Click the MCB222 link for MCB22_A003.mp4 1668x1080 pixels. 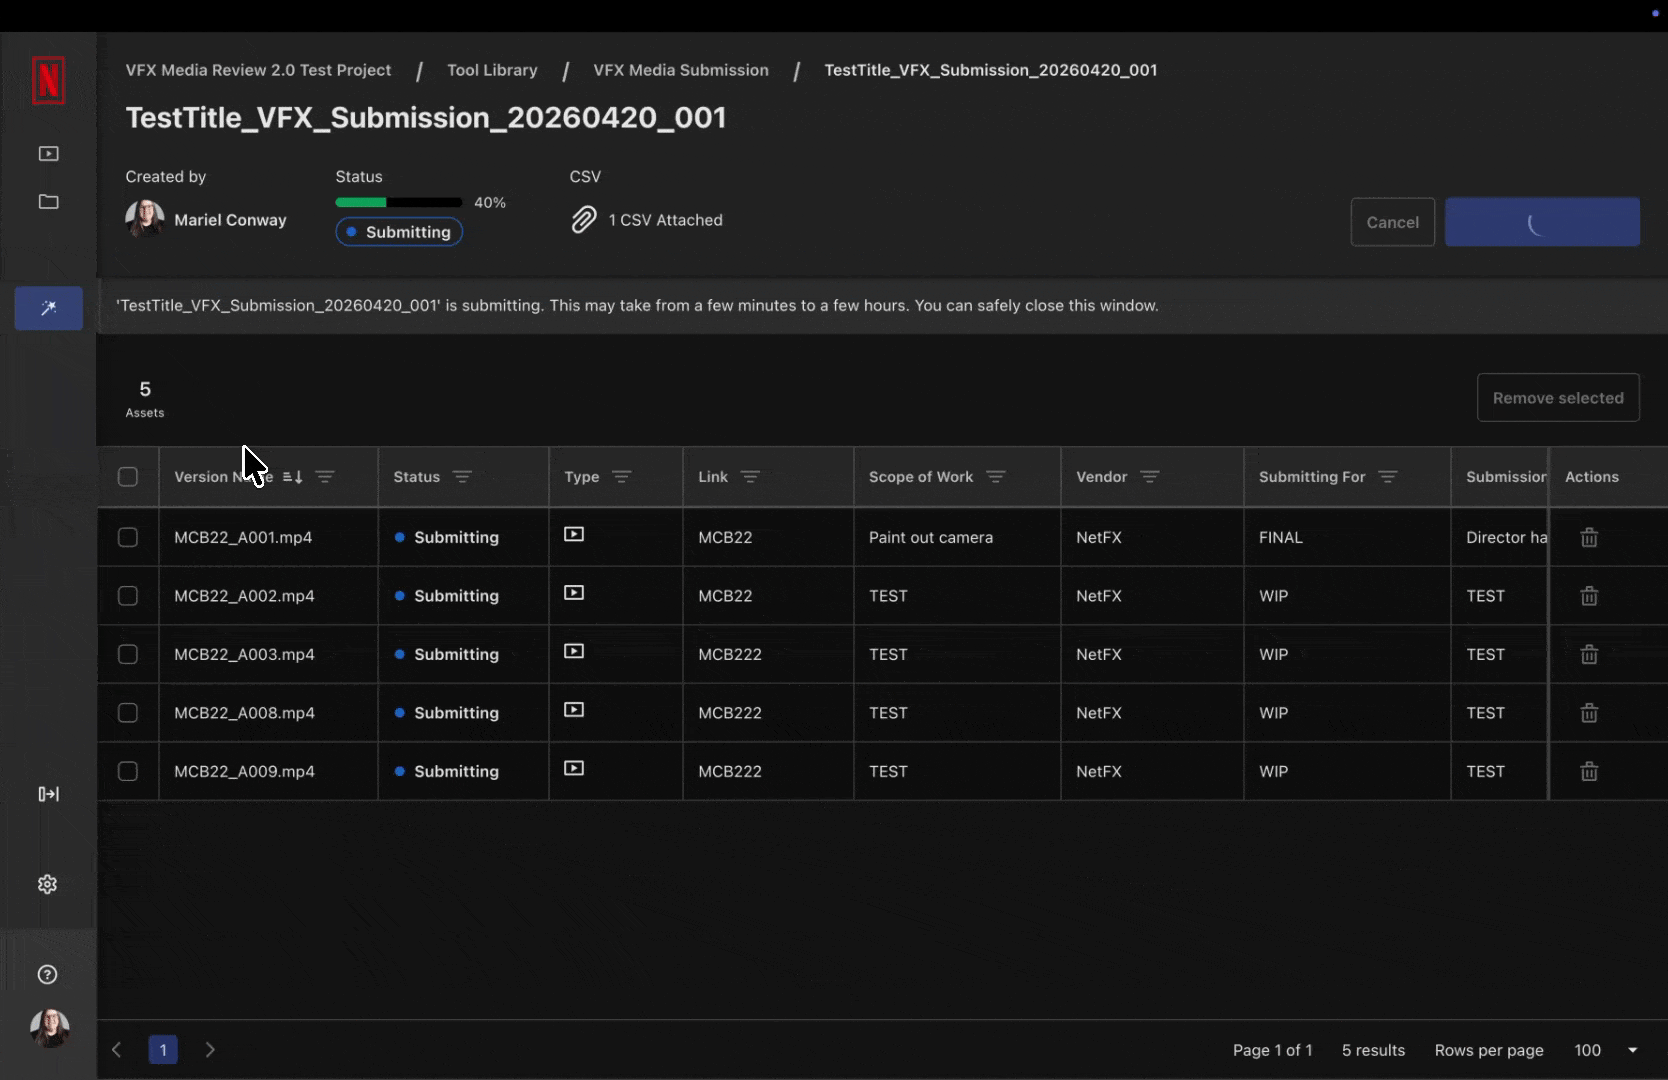(730, 655)
